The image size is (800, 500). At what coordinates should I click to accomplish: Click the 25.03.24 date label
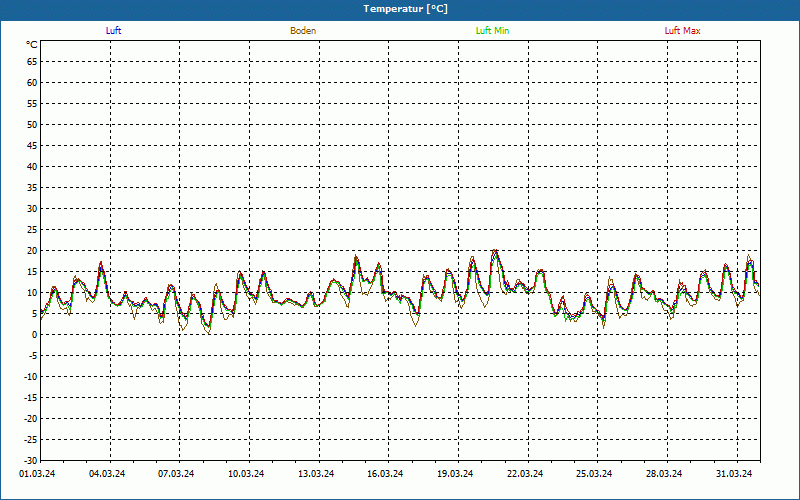[x=594, y=473]
